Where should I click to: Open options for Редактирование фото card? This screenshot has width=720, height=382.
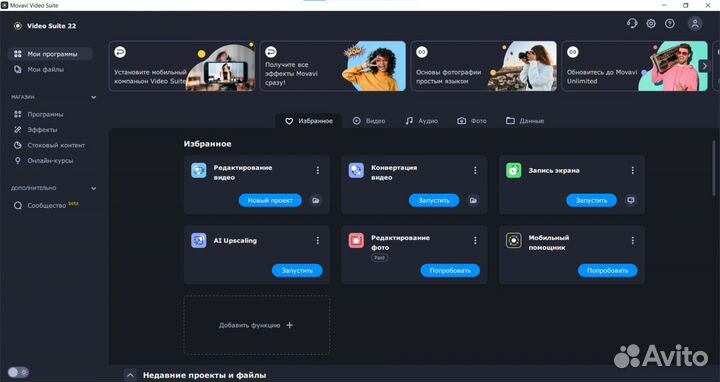pos(475,241)
